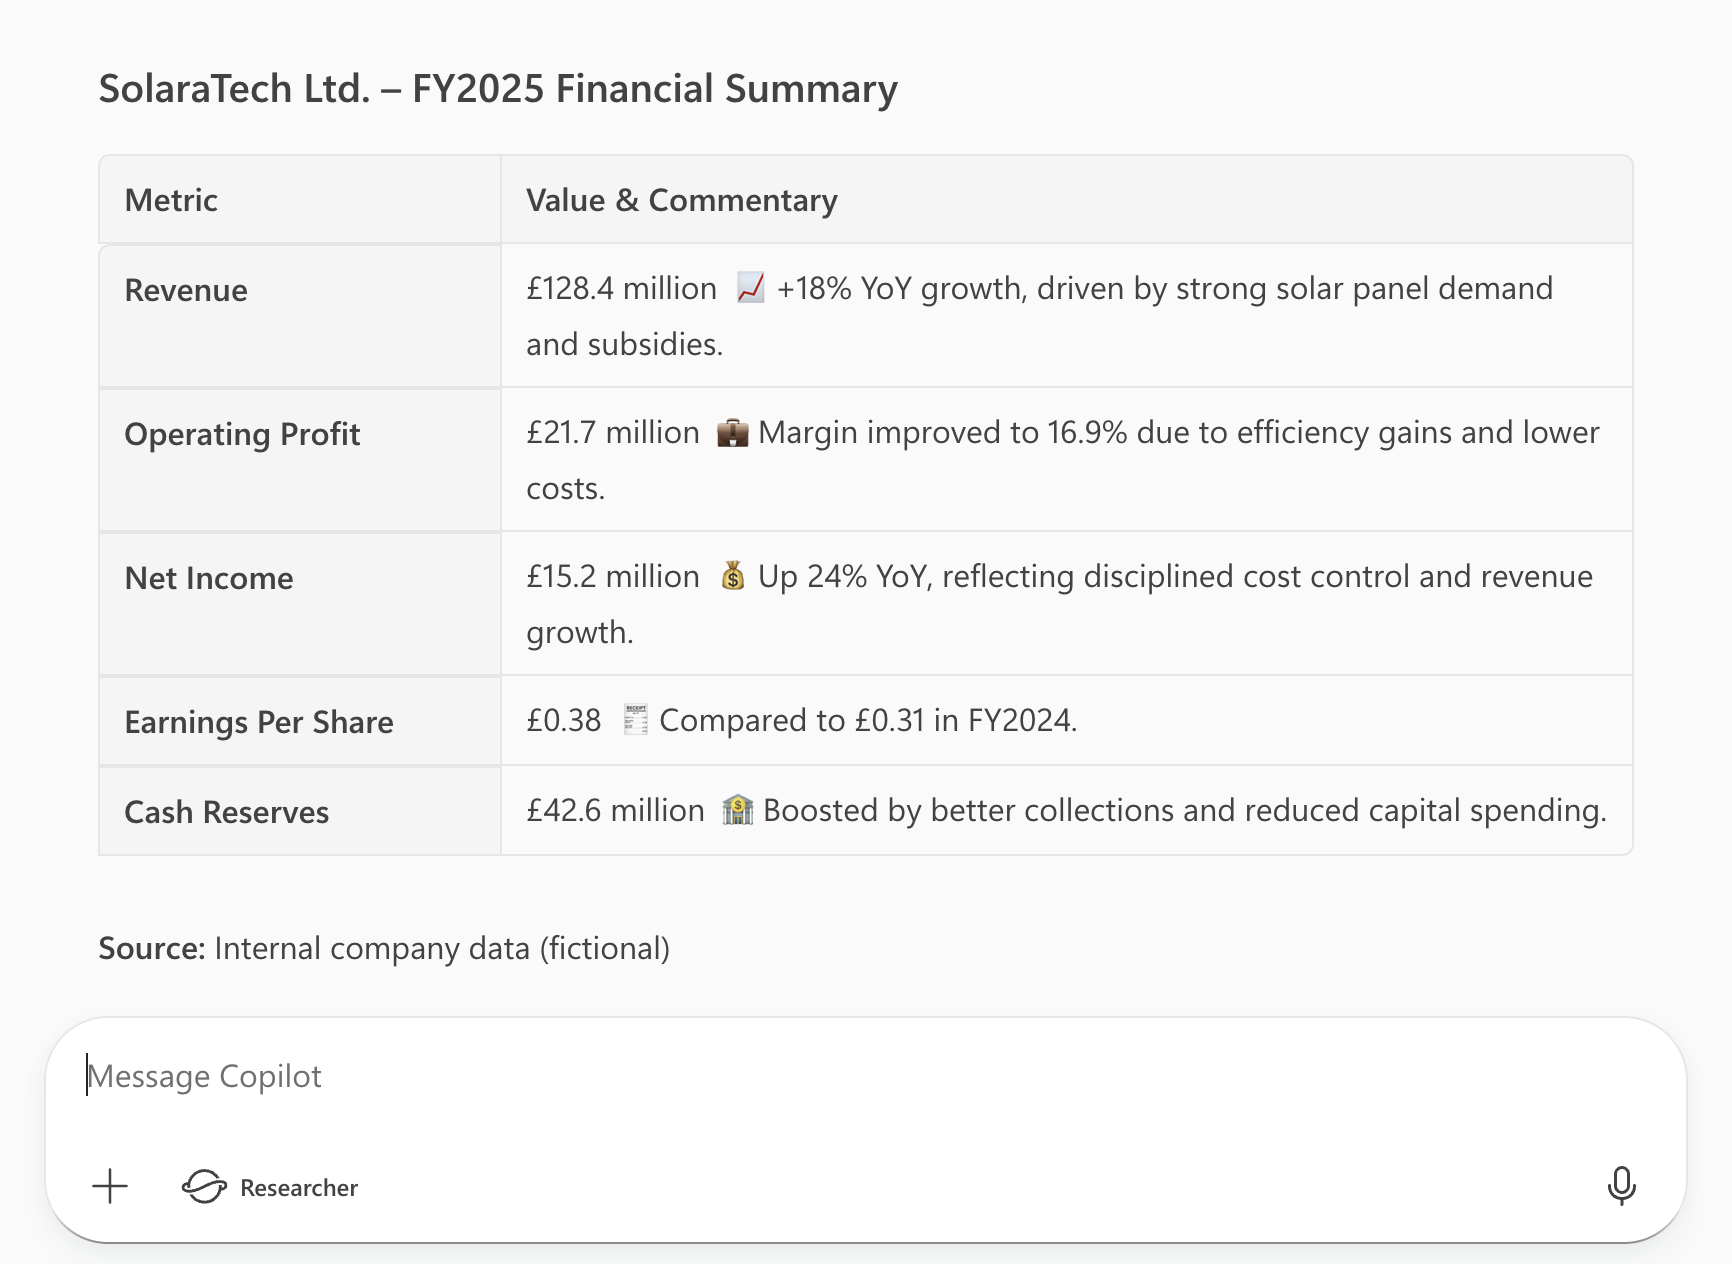
Task: Click the £0.38 earnings per share value
Action: pos(564,720)
